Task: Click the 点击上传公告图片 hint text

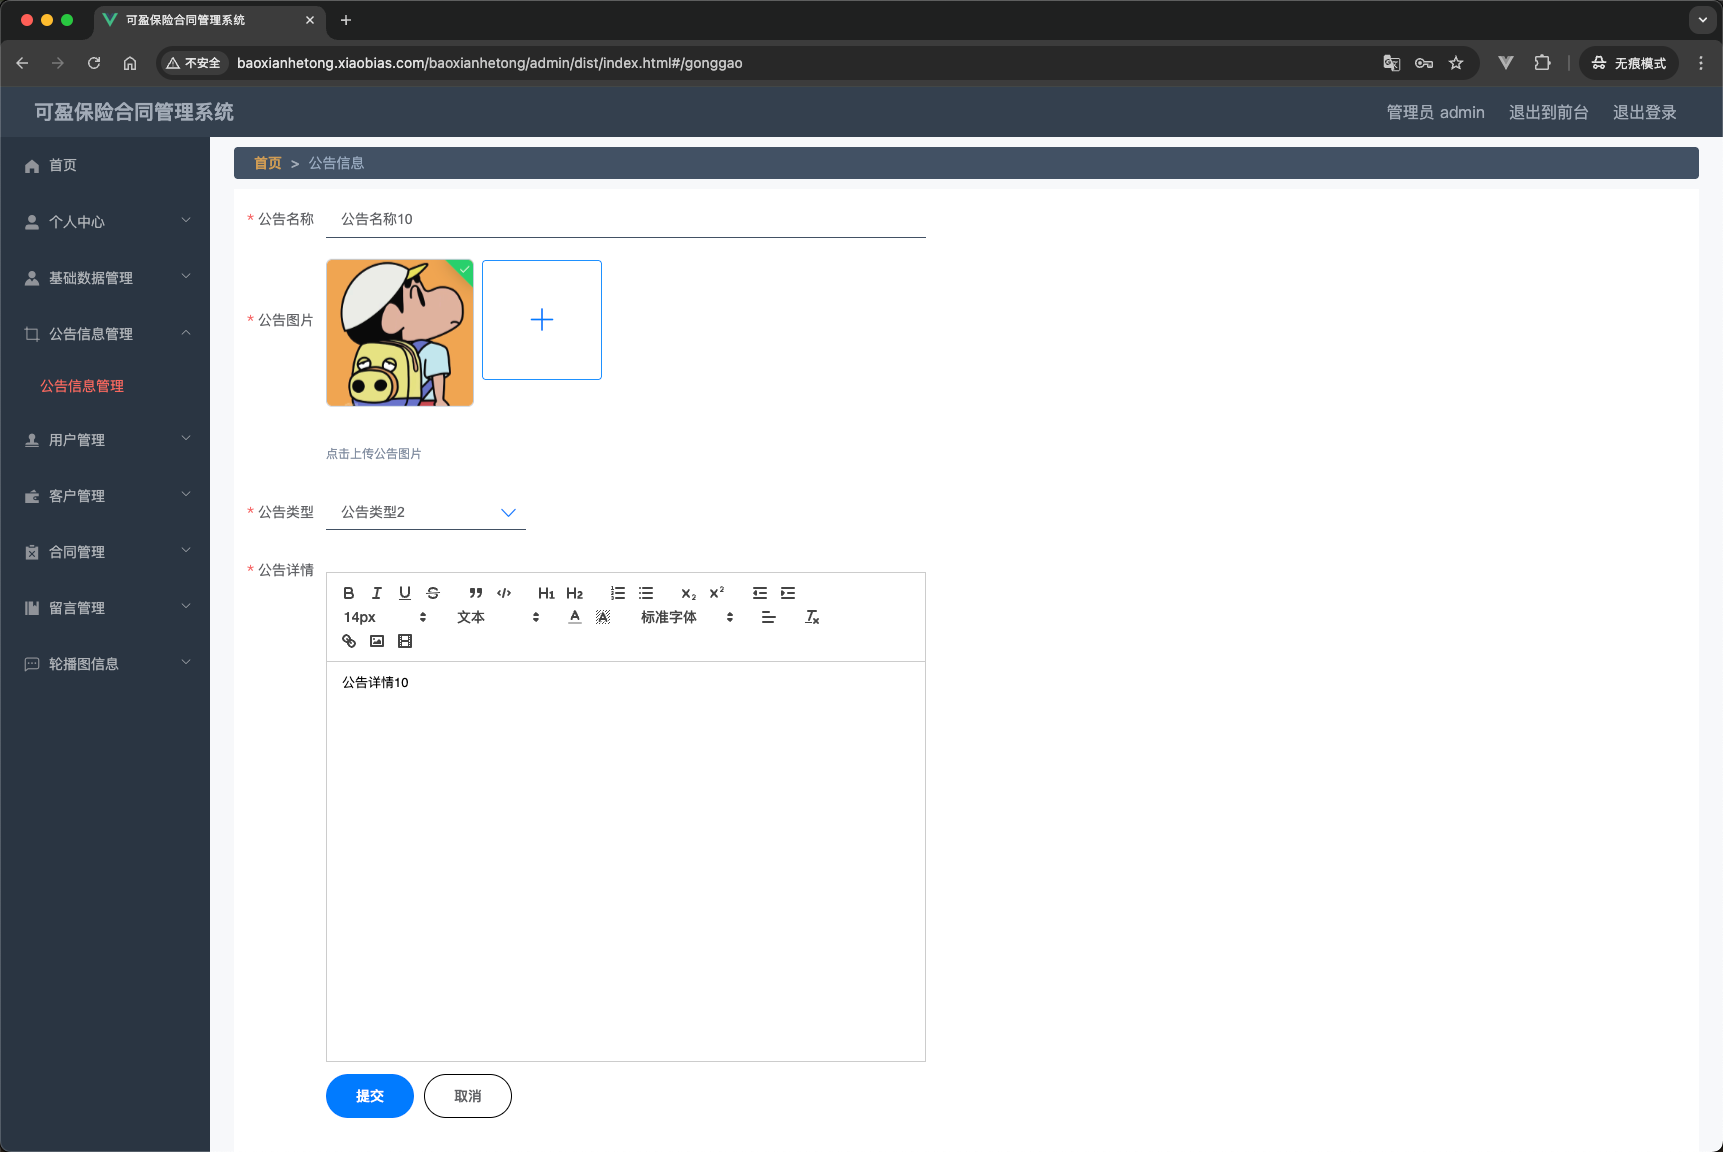Action: (x=374, y=454)
